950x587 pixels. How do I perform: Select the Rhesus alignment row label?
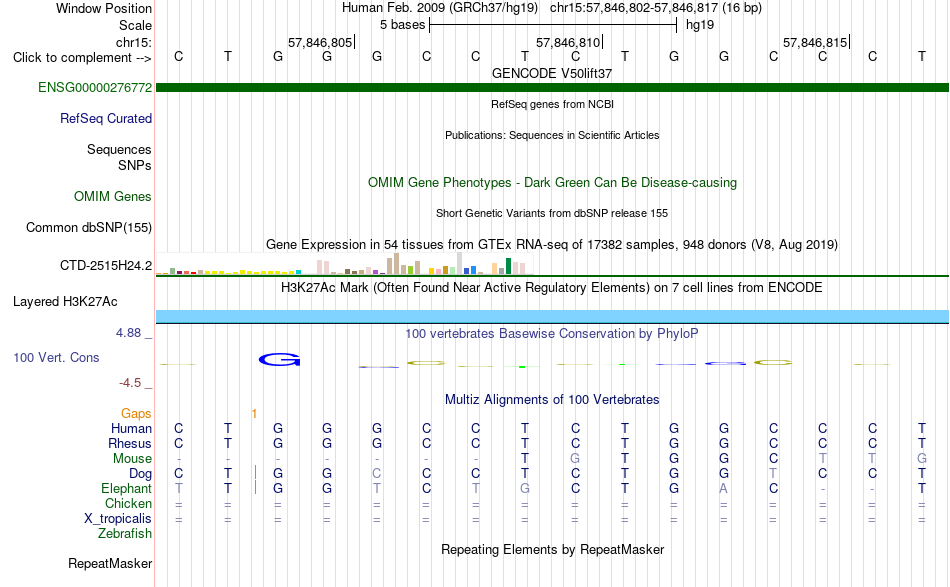(130, 443)
